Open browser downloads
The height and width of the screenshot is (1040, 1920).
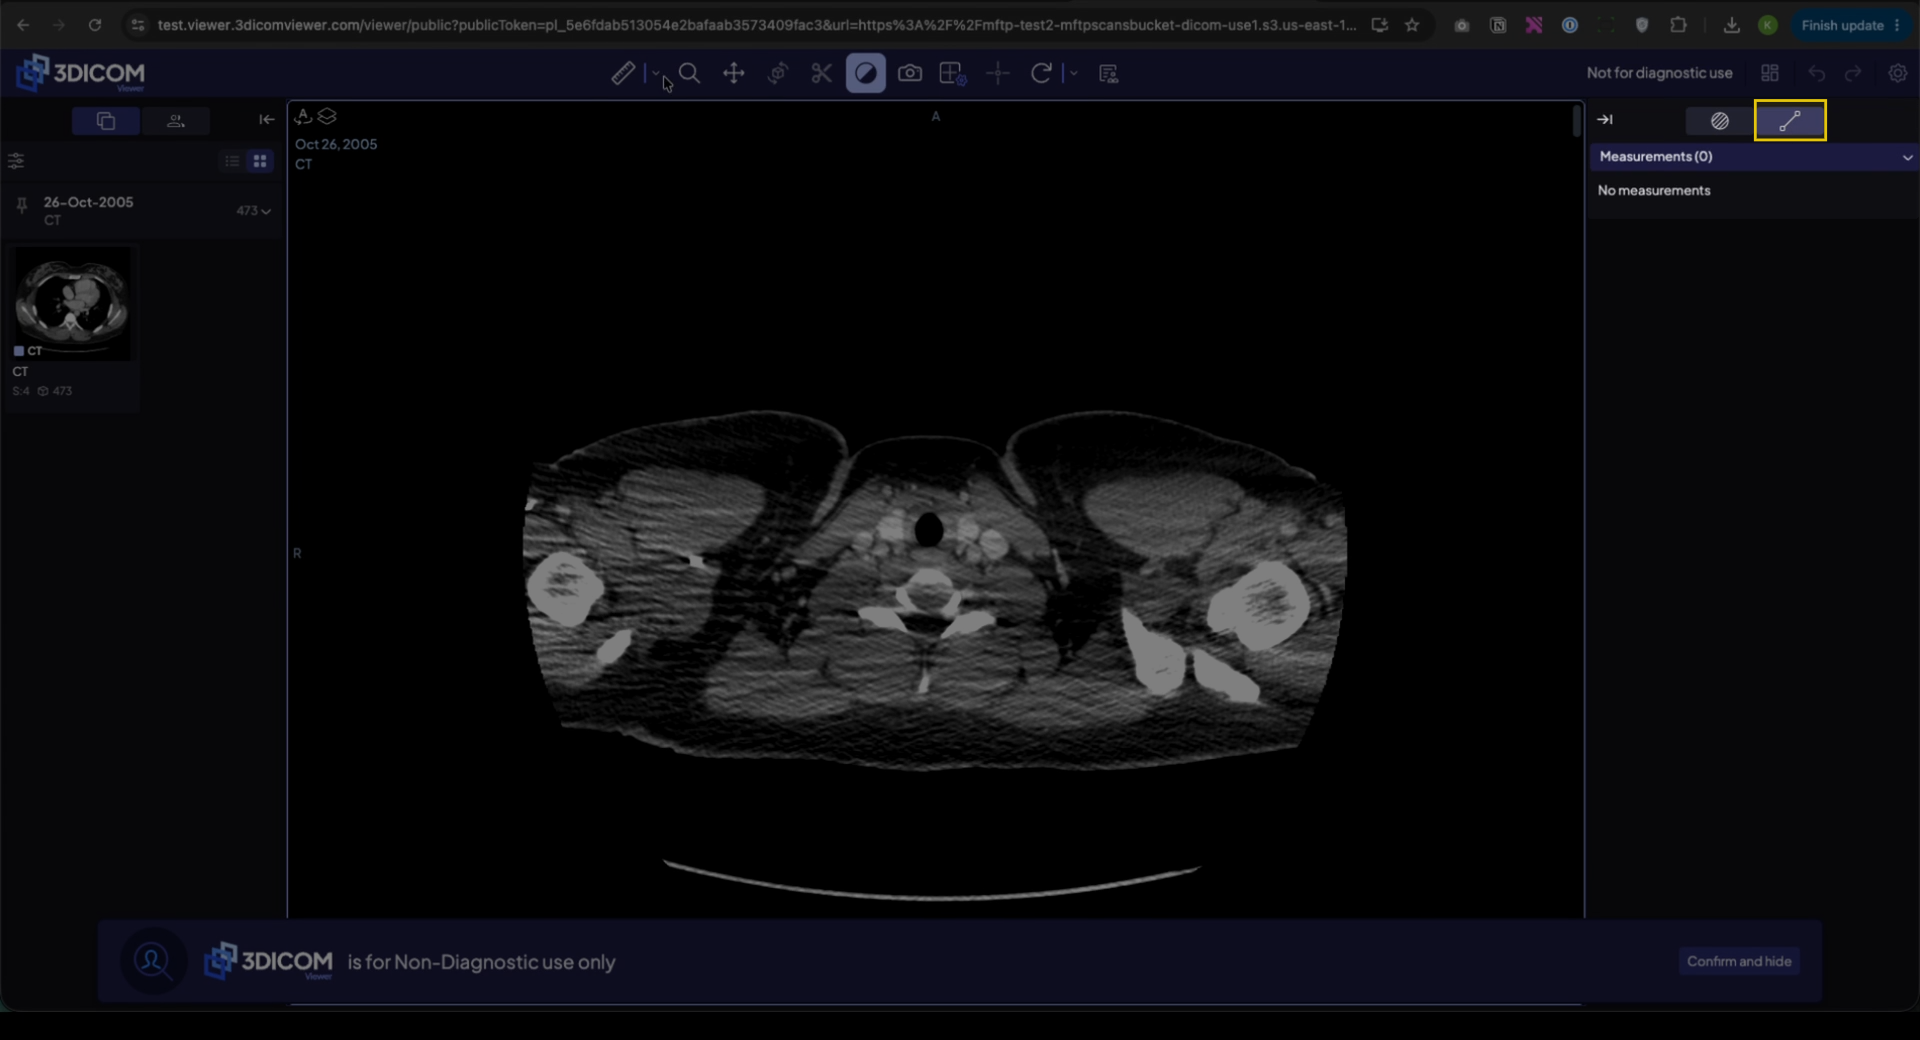point(1731,25)
